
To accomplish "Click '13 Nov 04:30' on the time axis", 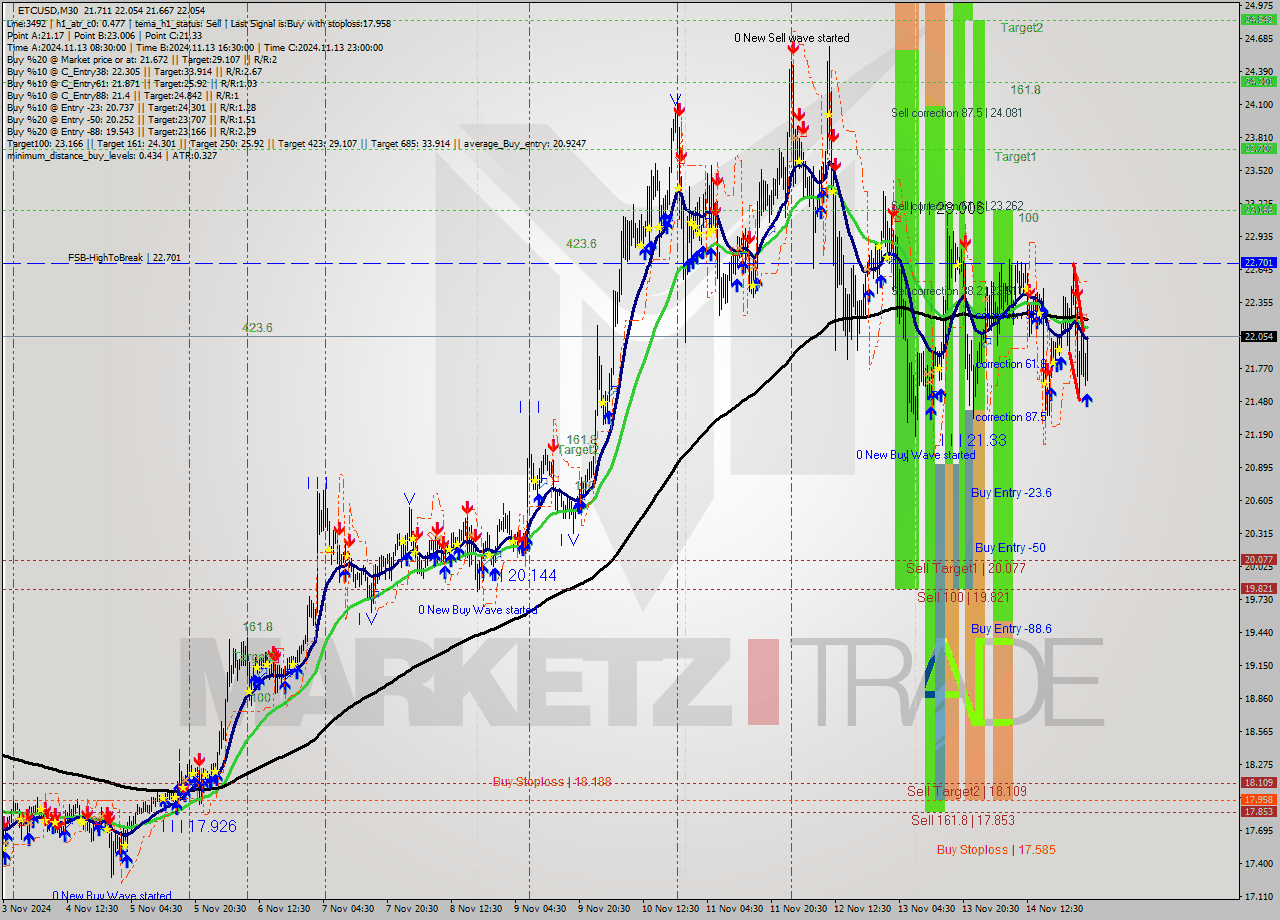I will point(926,909).
